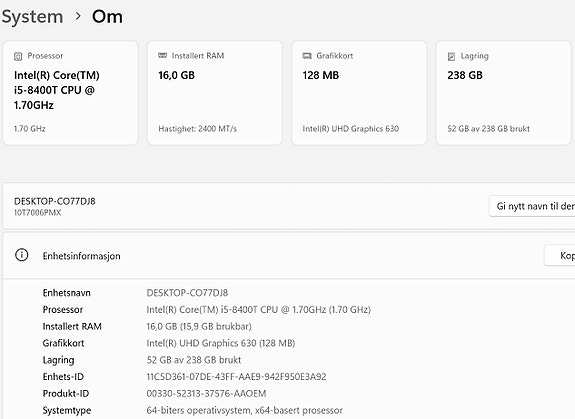575x419 pixels.
Task: Click the Prosessor chip icon
Action: click(x=18, y=56)
